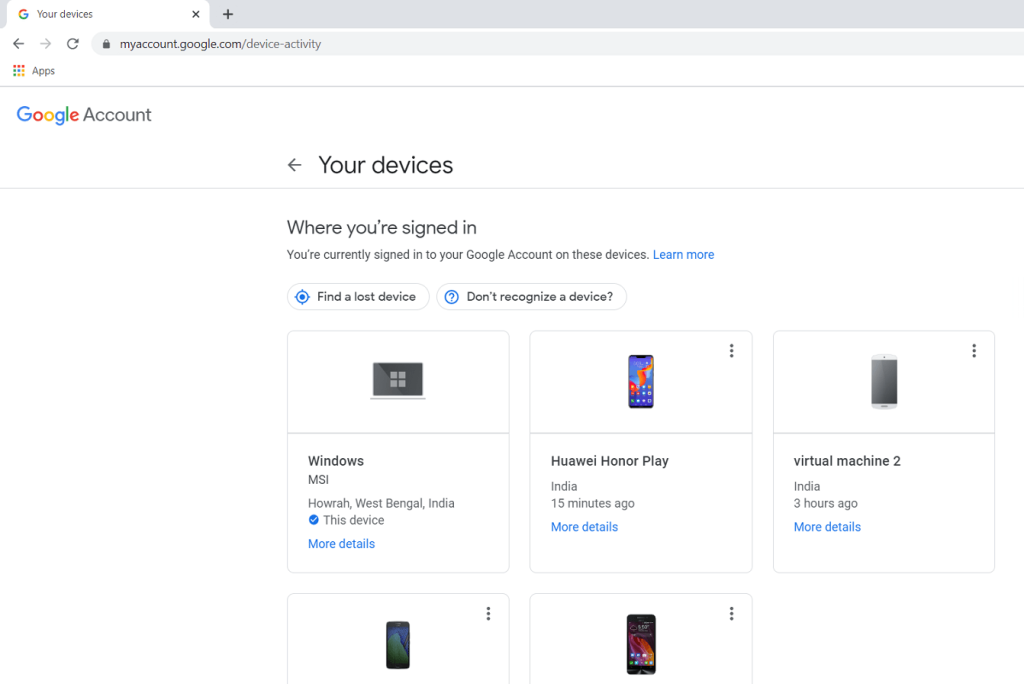Click the Windows laptop device image
The height and width of the screenshot is (684, 1024).
pyautogui.click(x=398, y=381)
